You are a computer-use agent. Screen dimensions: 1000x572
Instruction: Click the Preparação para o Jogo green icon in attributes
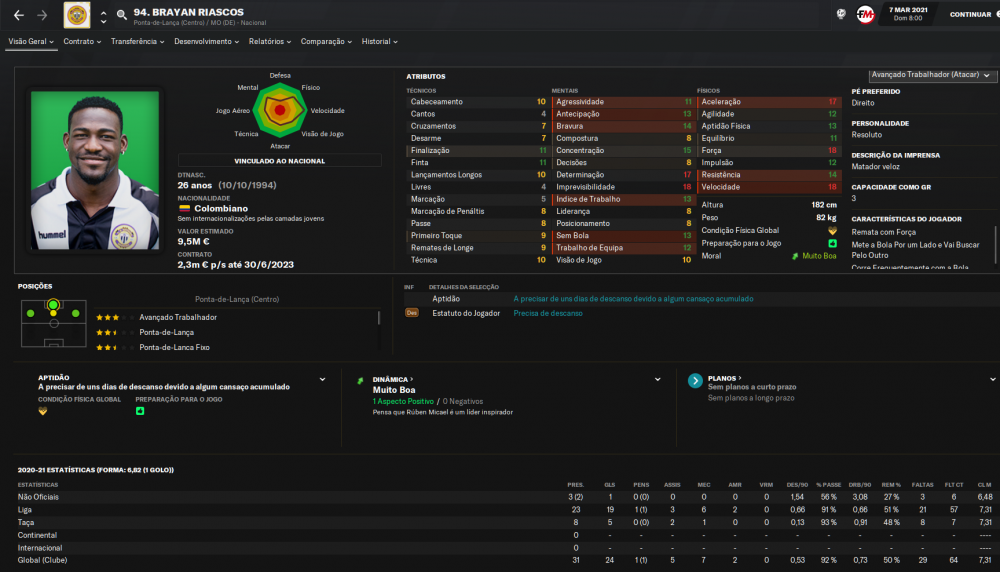(832, 244)
